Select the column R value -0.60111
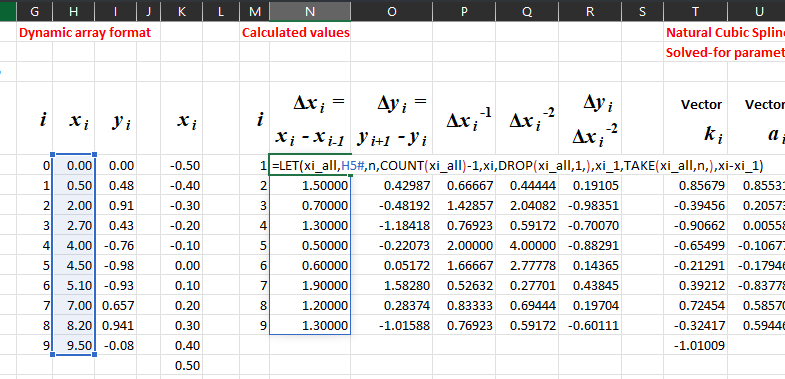This screenshot has height=379, width=785. pos(590,326)
